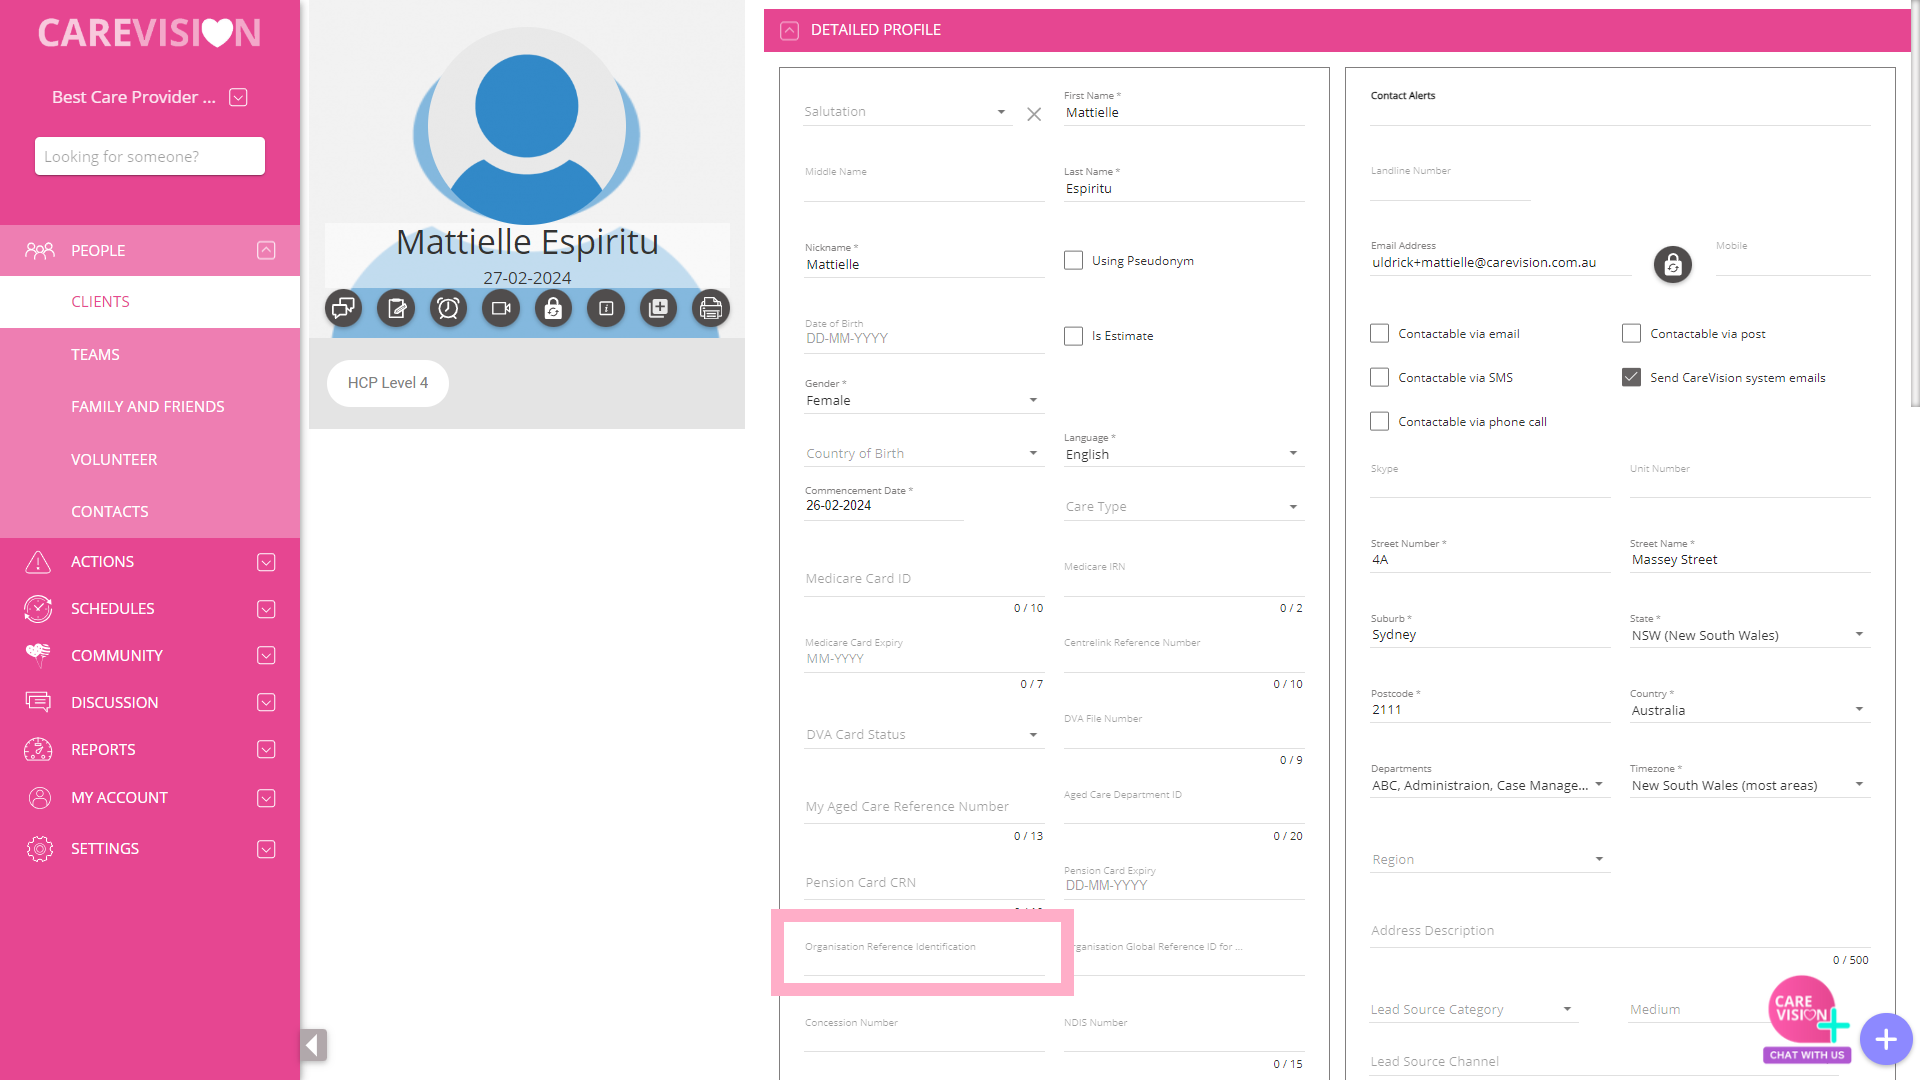1920x1080 pixels.
Task: Click the clipboard edit notes icon
Action: tap(396, 308)
